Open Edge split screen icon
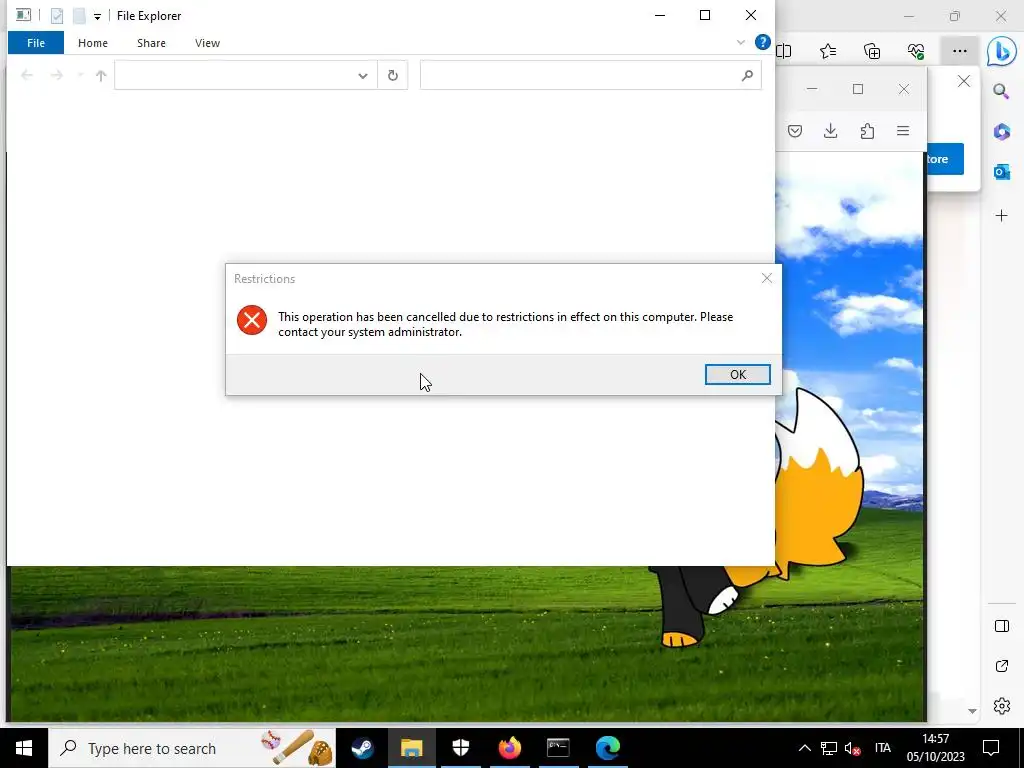The height and width of the screenshot is (768, 1024). click(x=784, y=51)
